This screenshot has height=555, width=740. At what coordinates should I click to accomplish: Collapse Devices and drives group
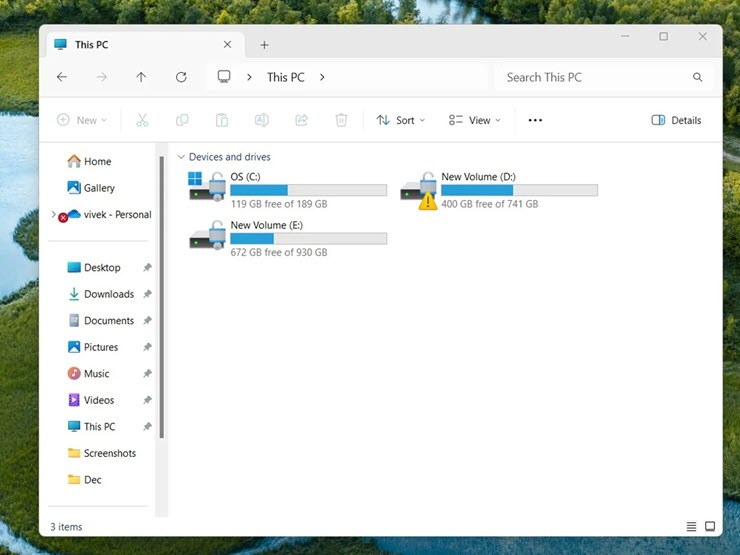tap(181, 157)
